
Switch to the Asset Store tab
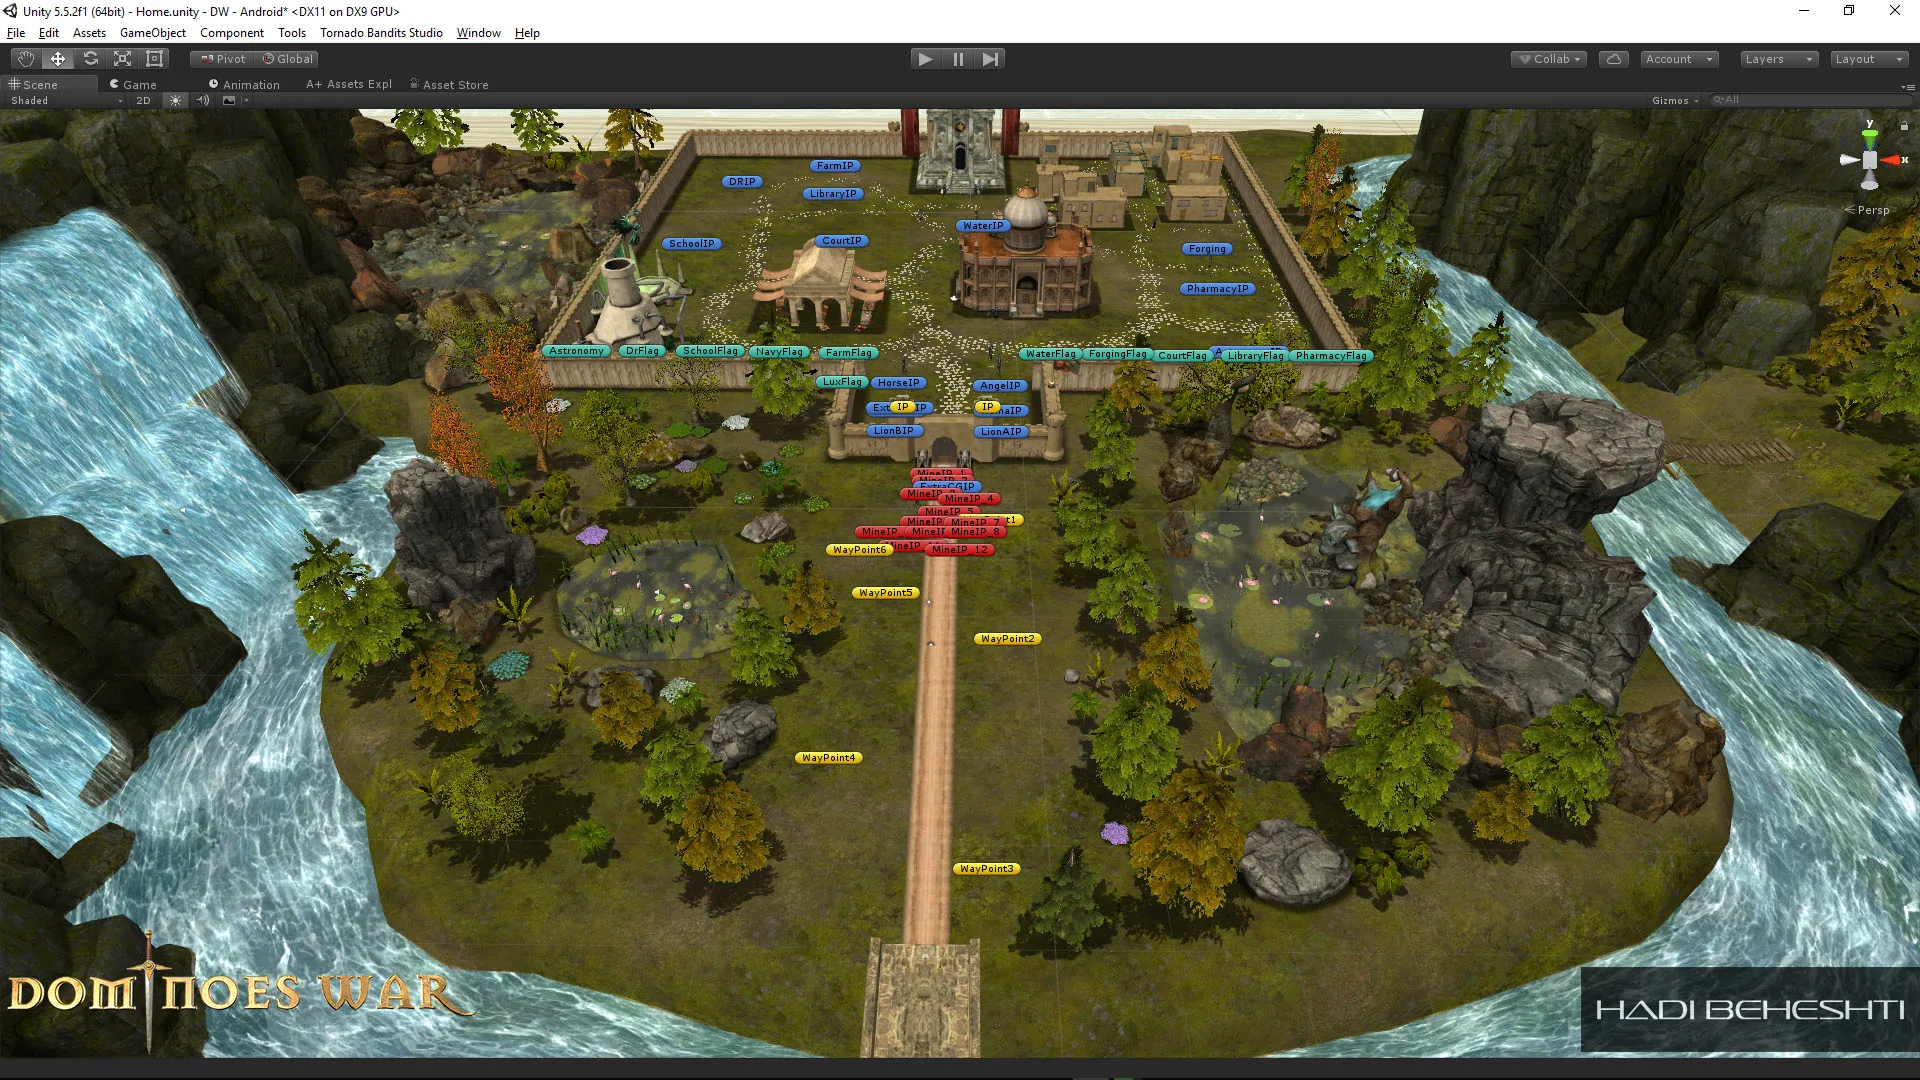450,85
